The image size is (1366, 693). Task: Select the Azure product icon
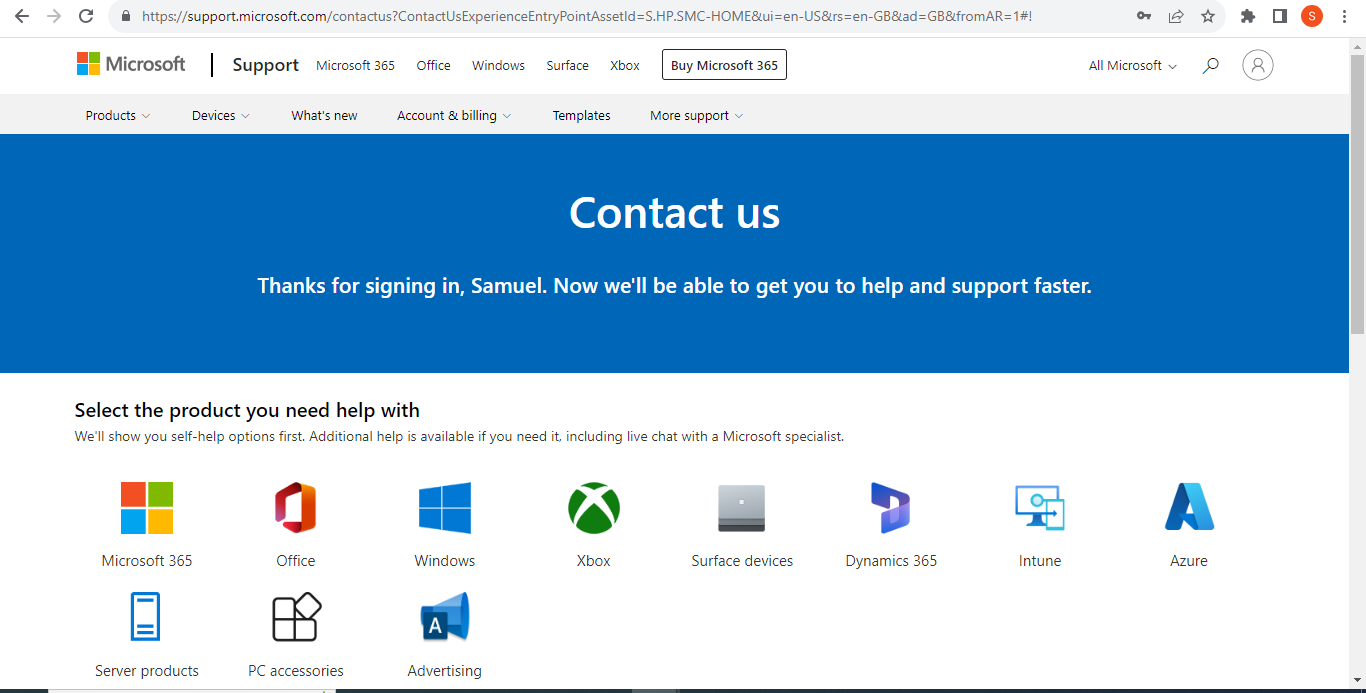(x=1189, y=507)
